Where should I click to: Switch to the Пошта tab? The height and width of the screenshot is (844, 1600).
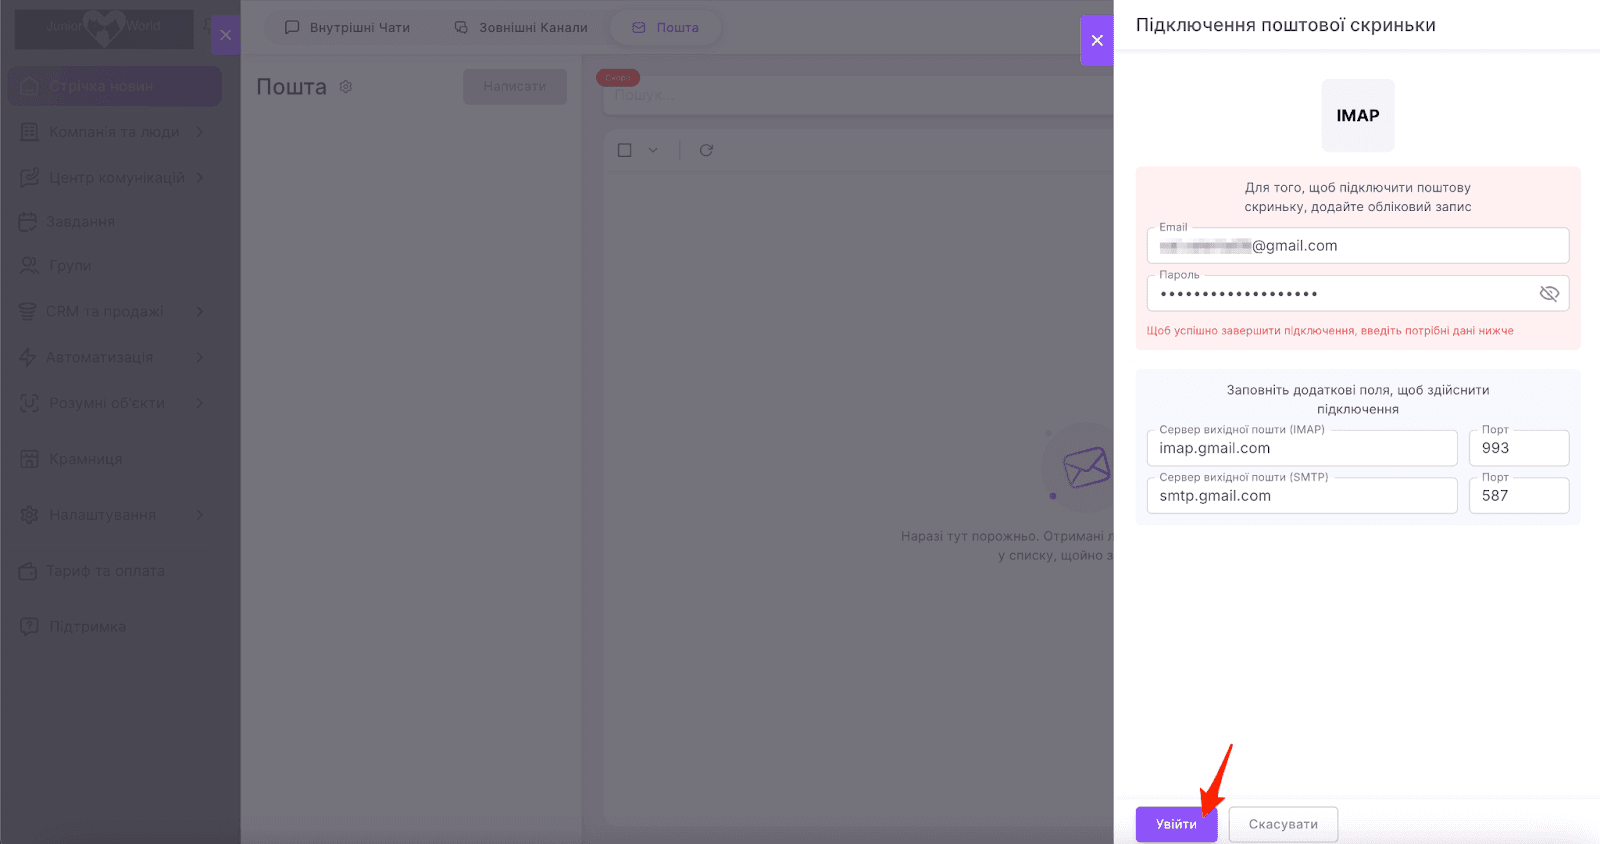pyautogui.click(x=666, y=28)
